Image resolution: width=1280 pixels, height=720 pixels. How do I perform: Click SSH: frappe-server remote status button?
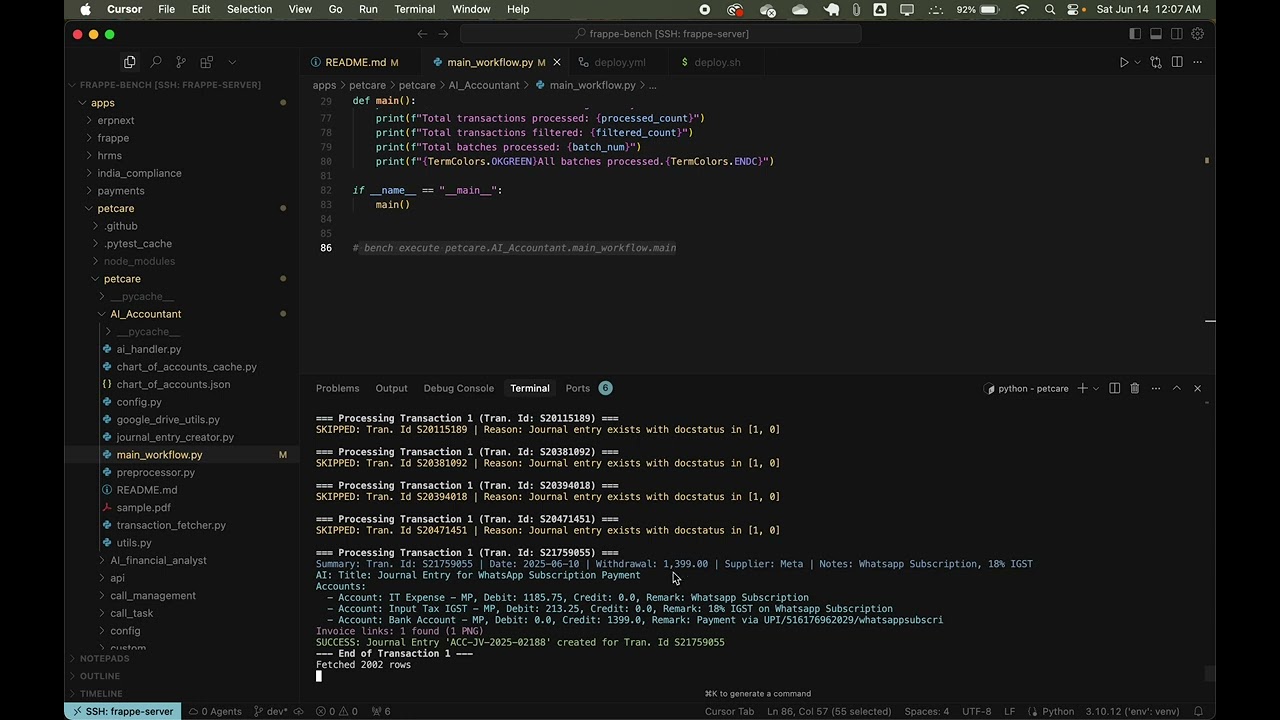point(121,711)
